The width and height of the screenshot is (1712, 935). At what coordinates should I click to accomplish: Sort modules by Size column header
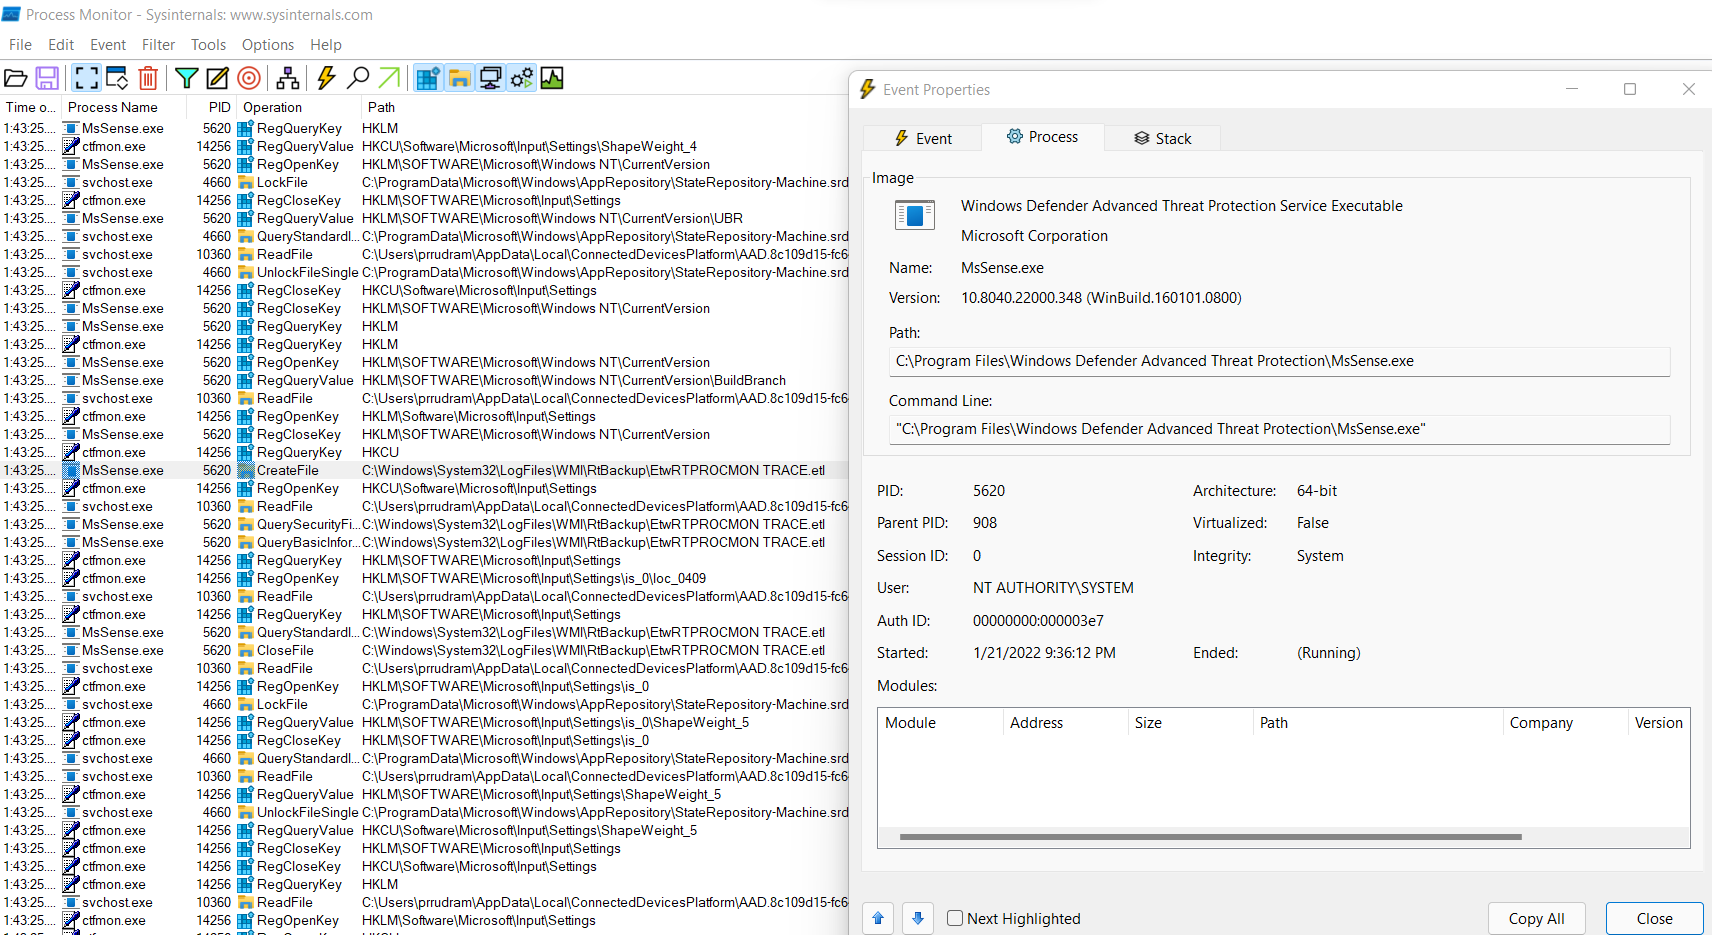[x=1190, y=723]
